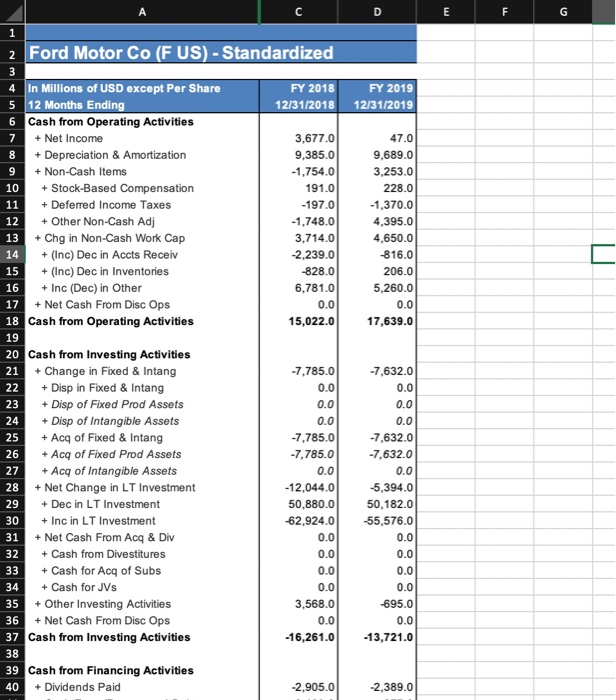616x700 pixels.
Task: Select column E header
Action: pyautogui.click(x=446, y=12)
